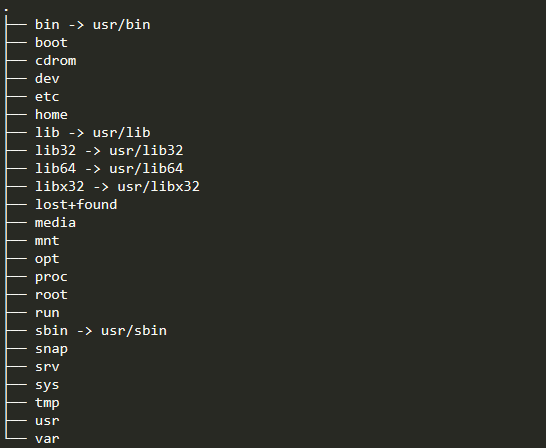Click the srv directory name

coord(47,367)
